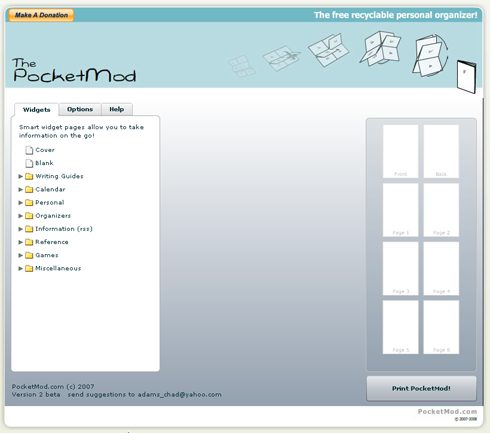Expand the Miscellaneous tree arrow
Viewport: 490px width, 433px height.
21,268
